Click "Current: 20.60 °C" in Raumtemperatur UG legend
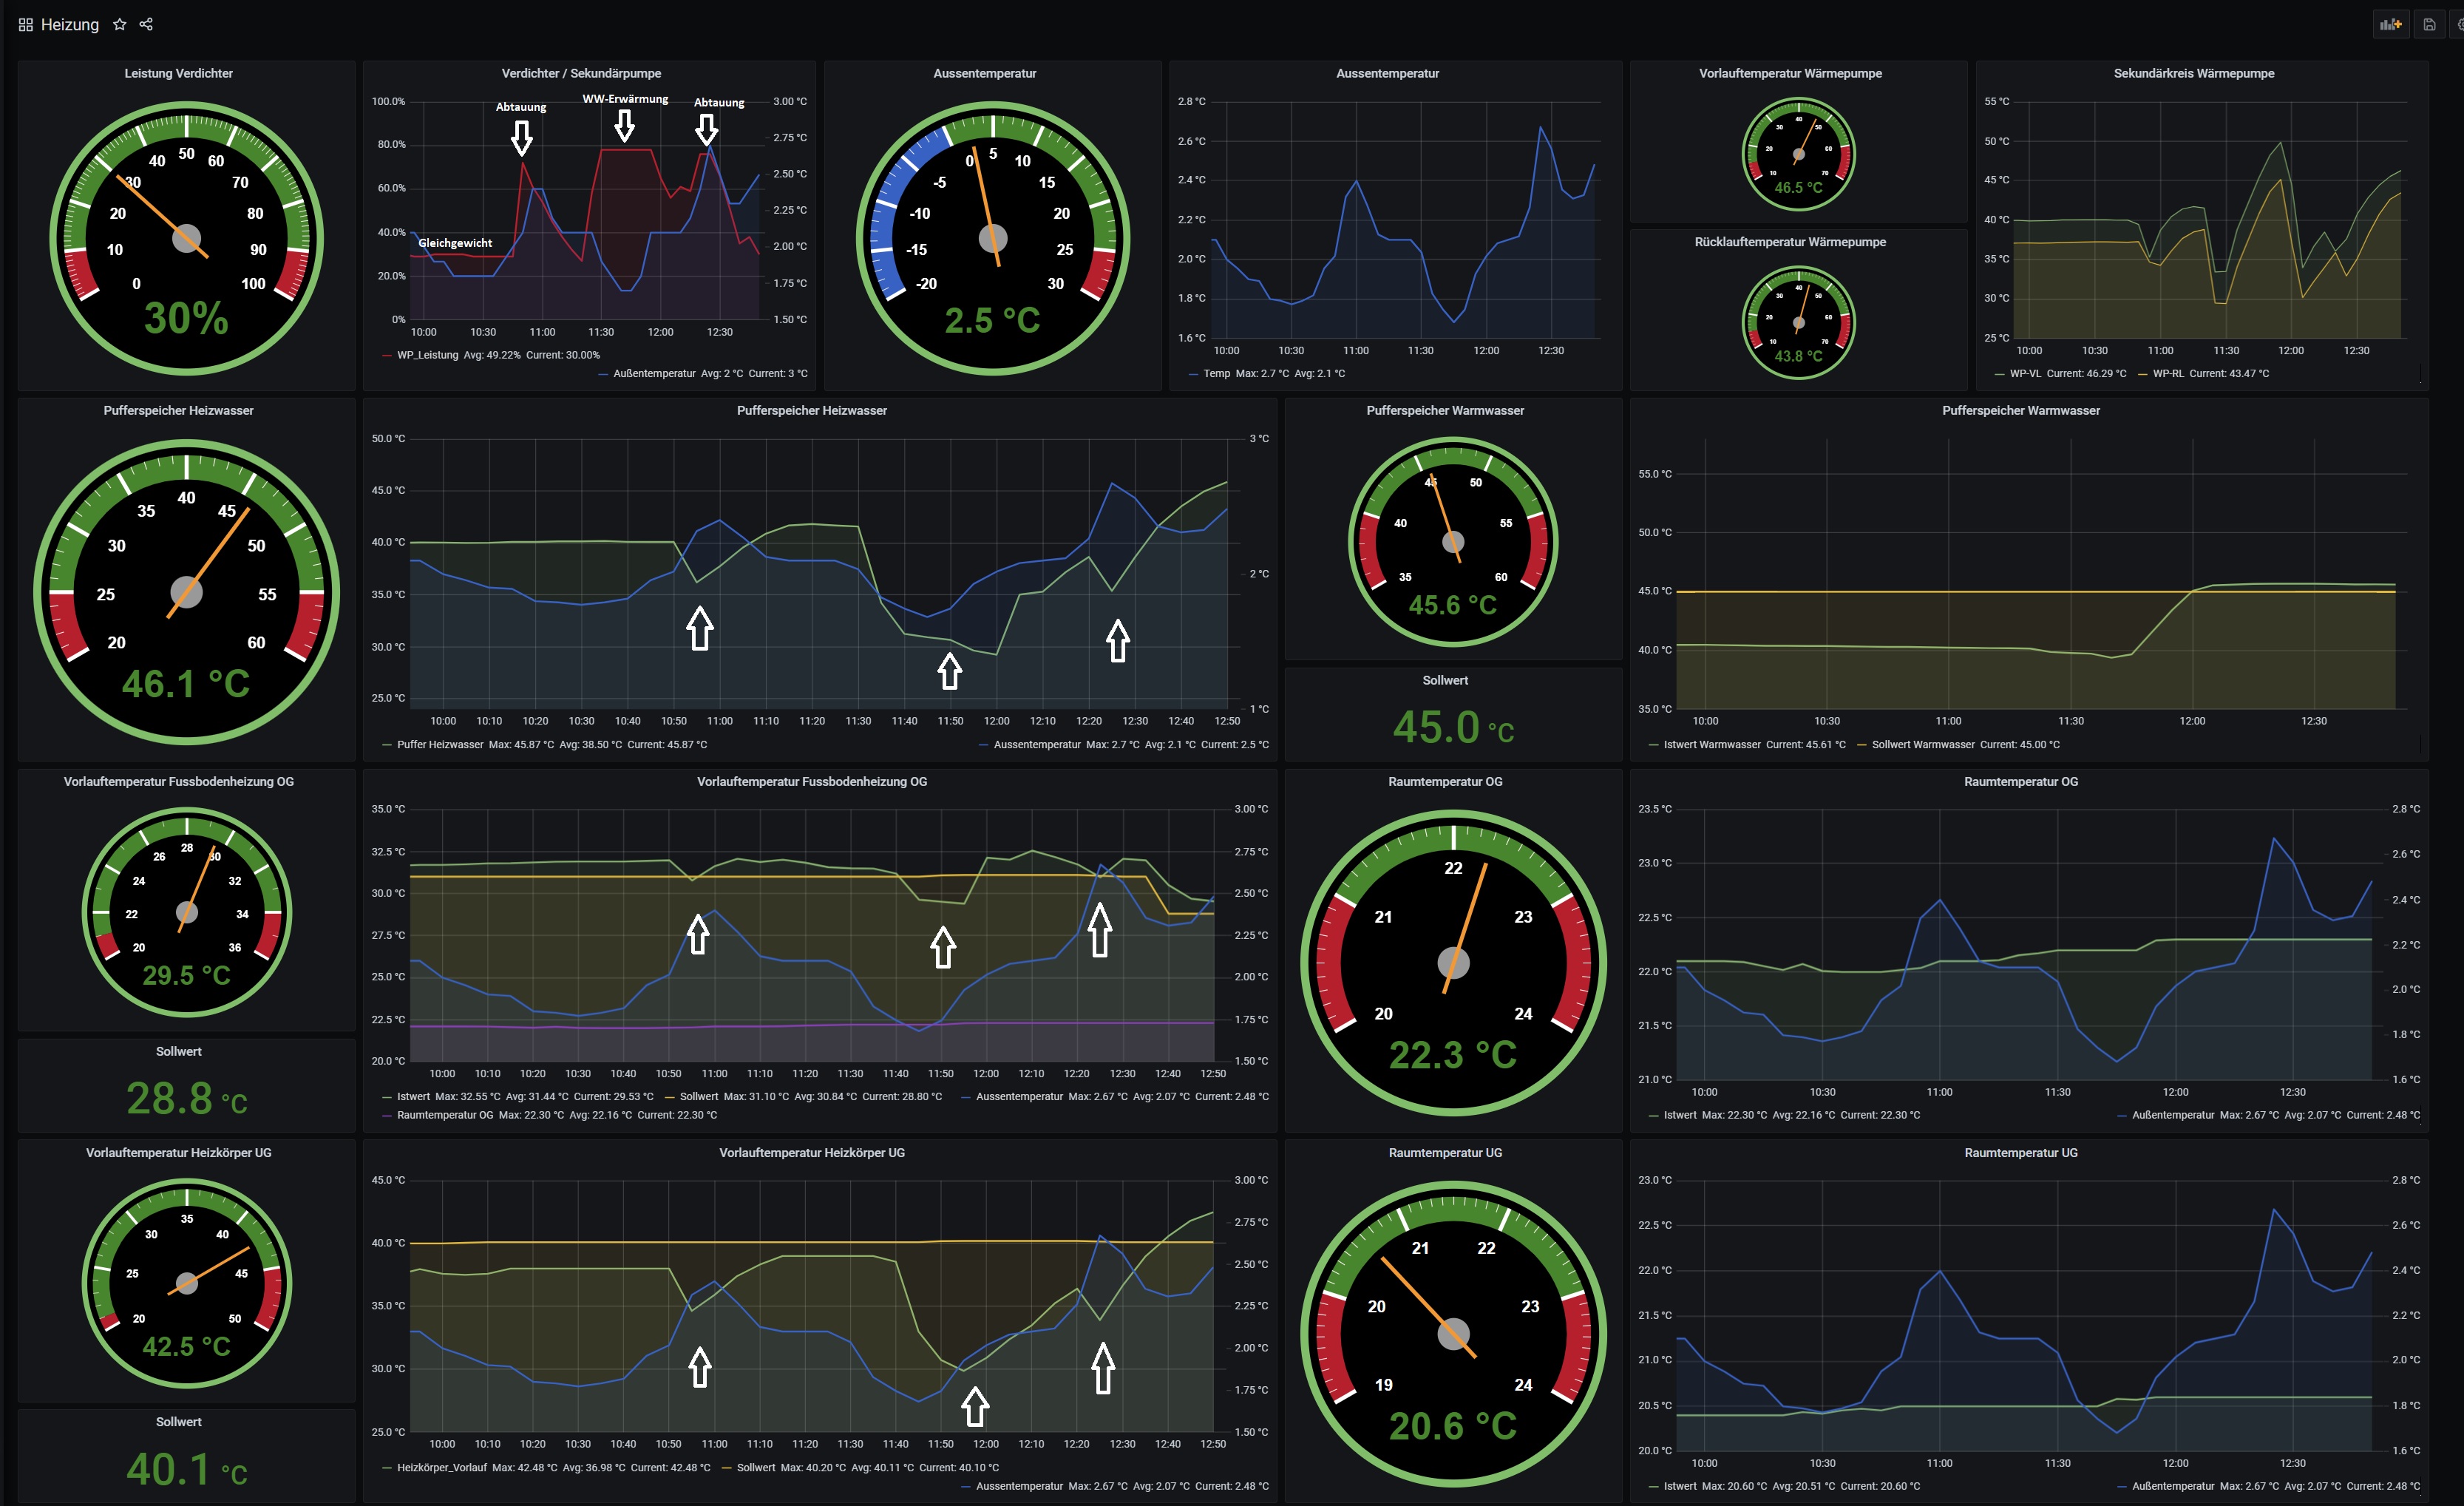Screen dimensions: 2464x1506 1880,1486
